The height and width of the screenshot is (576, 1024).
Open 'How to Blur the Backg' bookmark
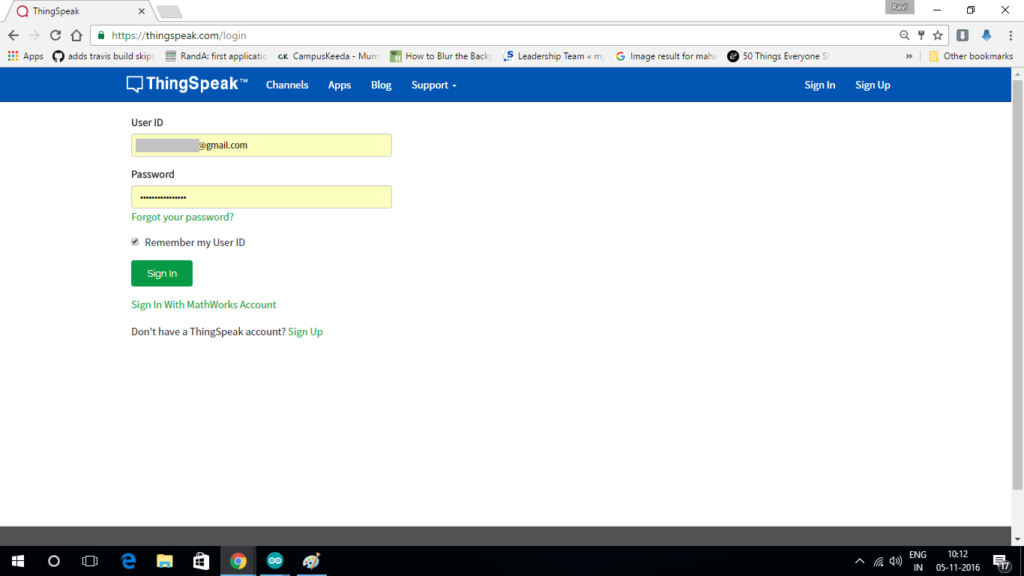(441, 56)
